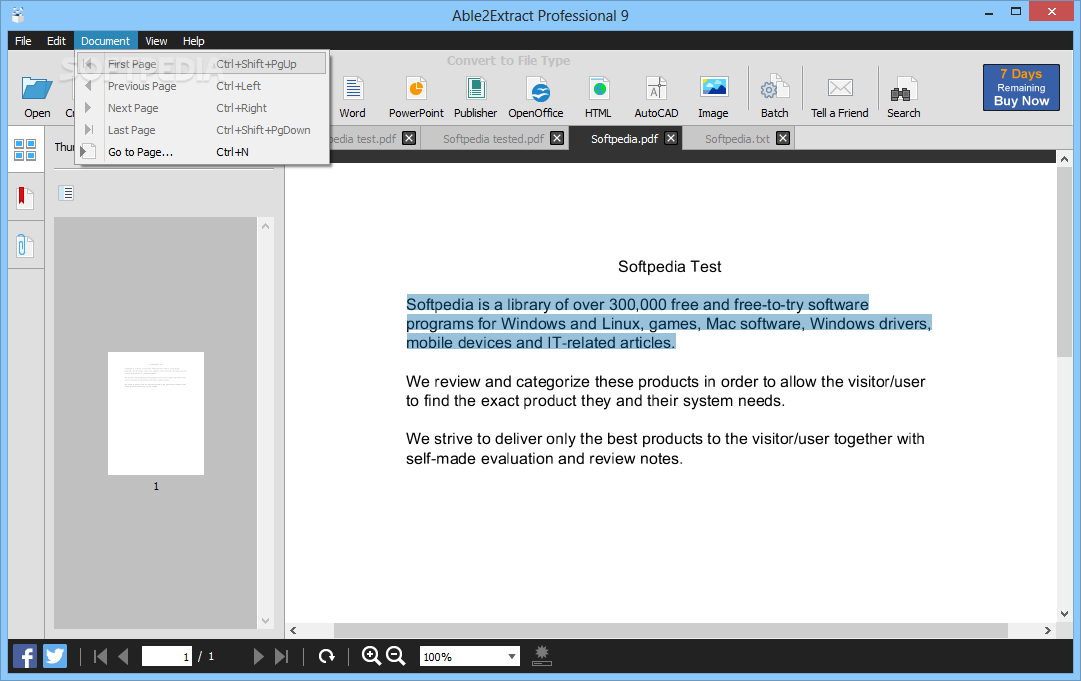Convert to AutoCAD format
Screen dimensions: 1081x681
(656, 96)
